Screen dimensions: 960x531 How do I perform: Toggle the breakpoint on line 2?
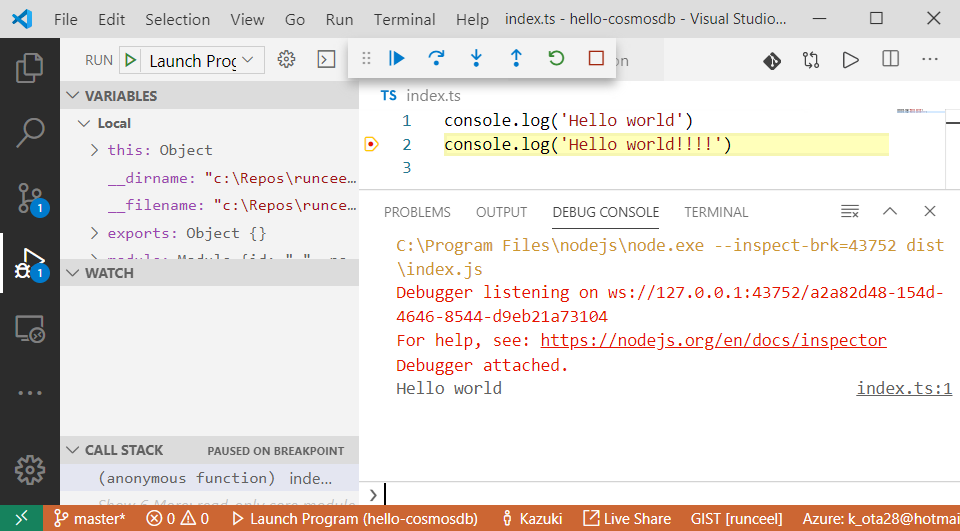pyautogui.click(x=372, y=145)
